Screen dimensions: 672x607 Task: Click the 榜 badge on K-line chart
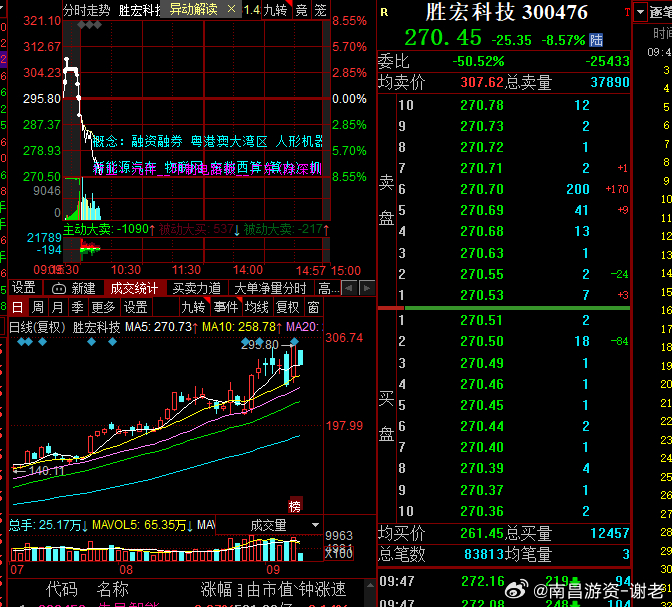295,507
